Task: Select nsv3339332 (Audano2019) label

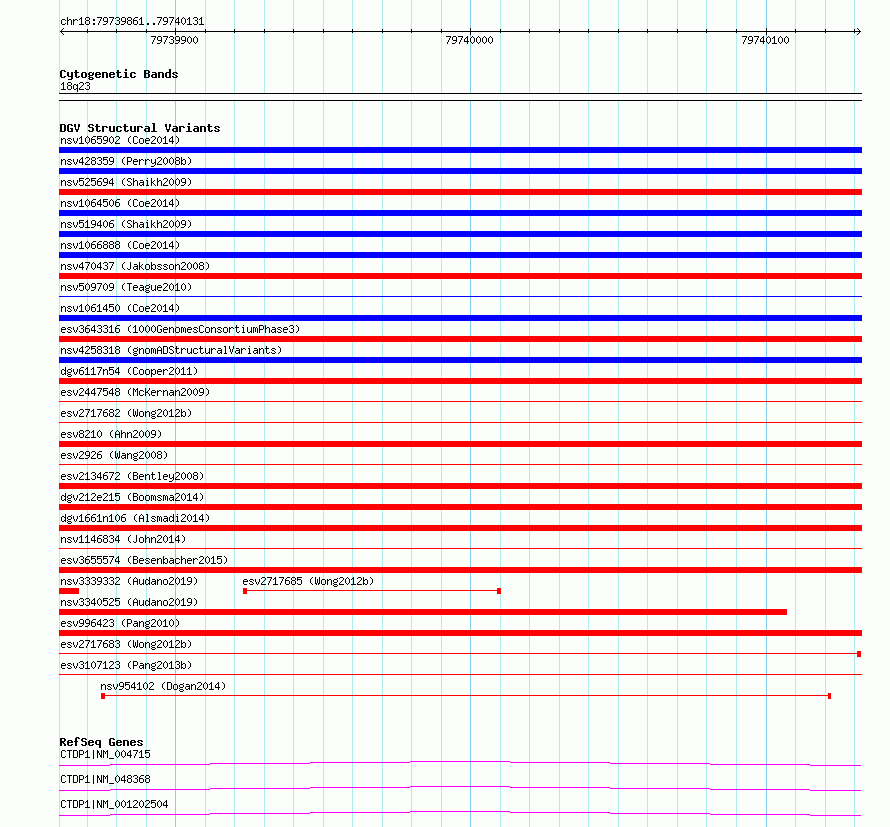Action: [129, 581]
